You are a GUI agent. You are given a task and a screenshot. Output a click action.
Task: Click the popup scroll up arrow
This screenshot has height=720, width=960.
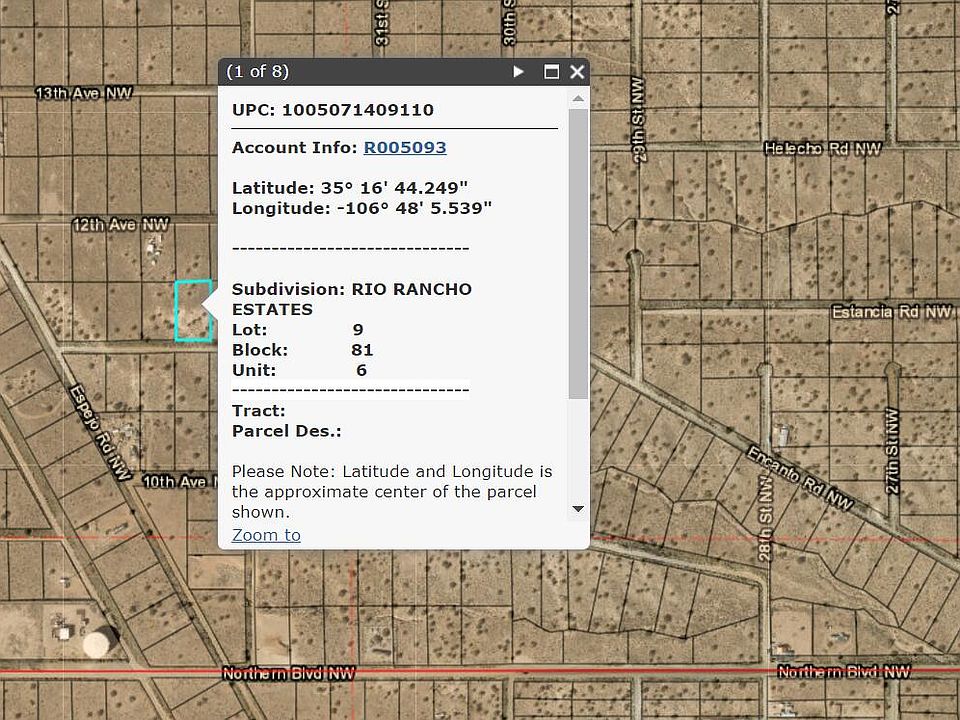(x=578, y=98)
